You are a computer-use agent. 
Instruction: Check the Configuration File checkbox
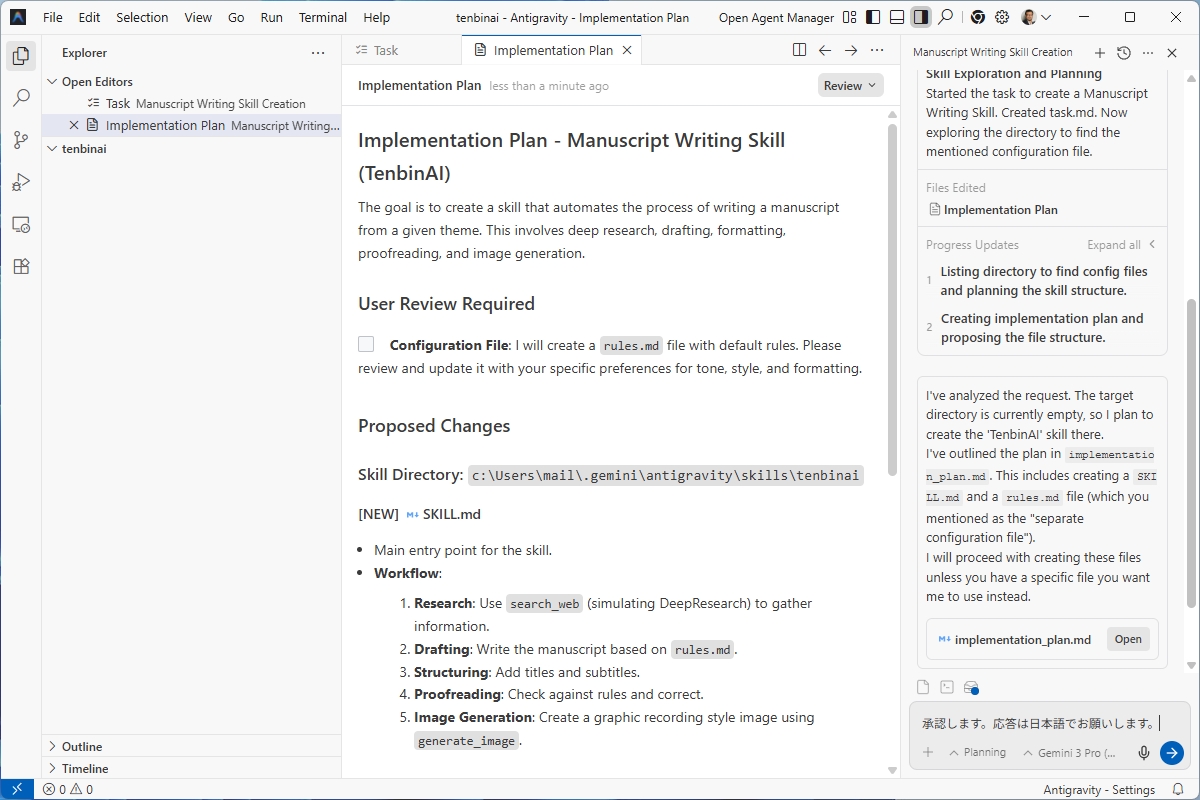click(366, 345)
